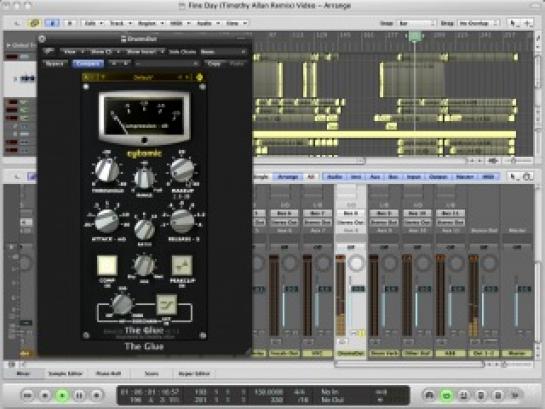Toggle the green Cycle mode button
This screenshot has width=545, height=409.
pyautogui.click(x=447, y=395)
